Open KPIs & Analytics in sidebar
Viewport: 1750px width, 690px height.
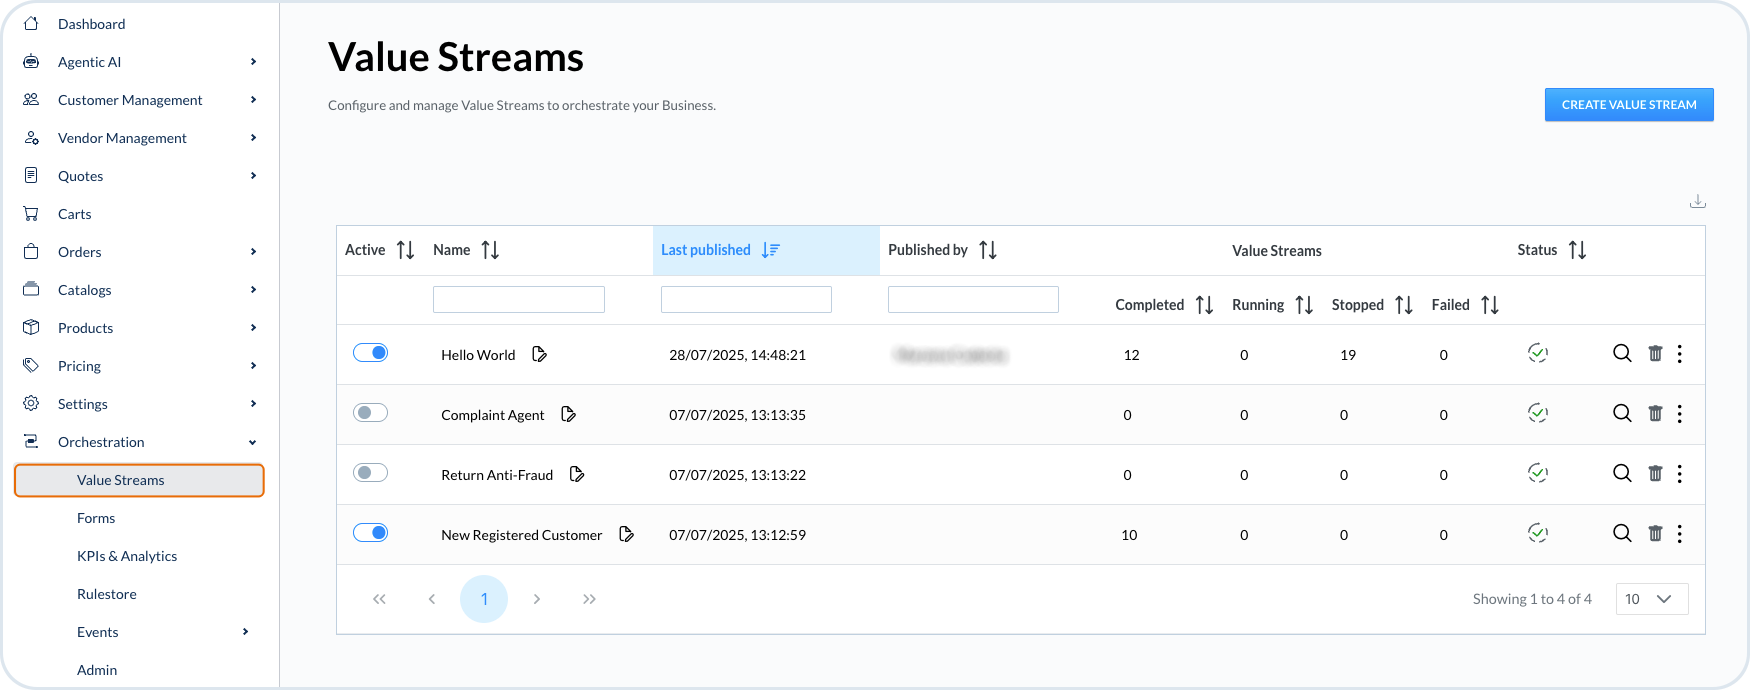[x=127, y=556]
